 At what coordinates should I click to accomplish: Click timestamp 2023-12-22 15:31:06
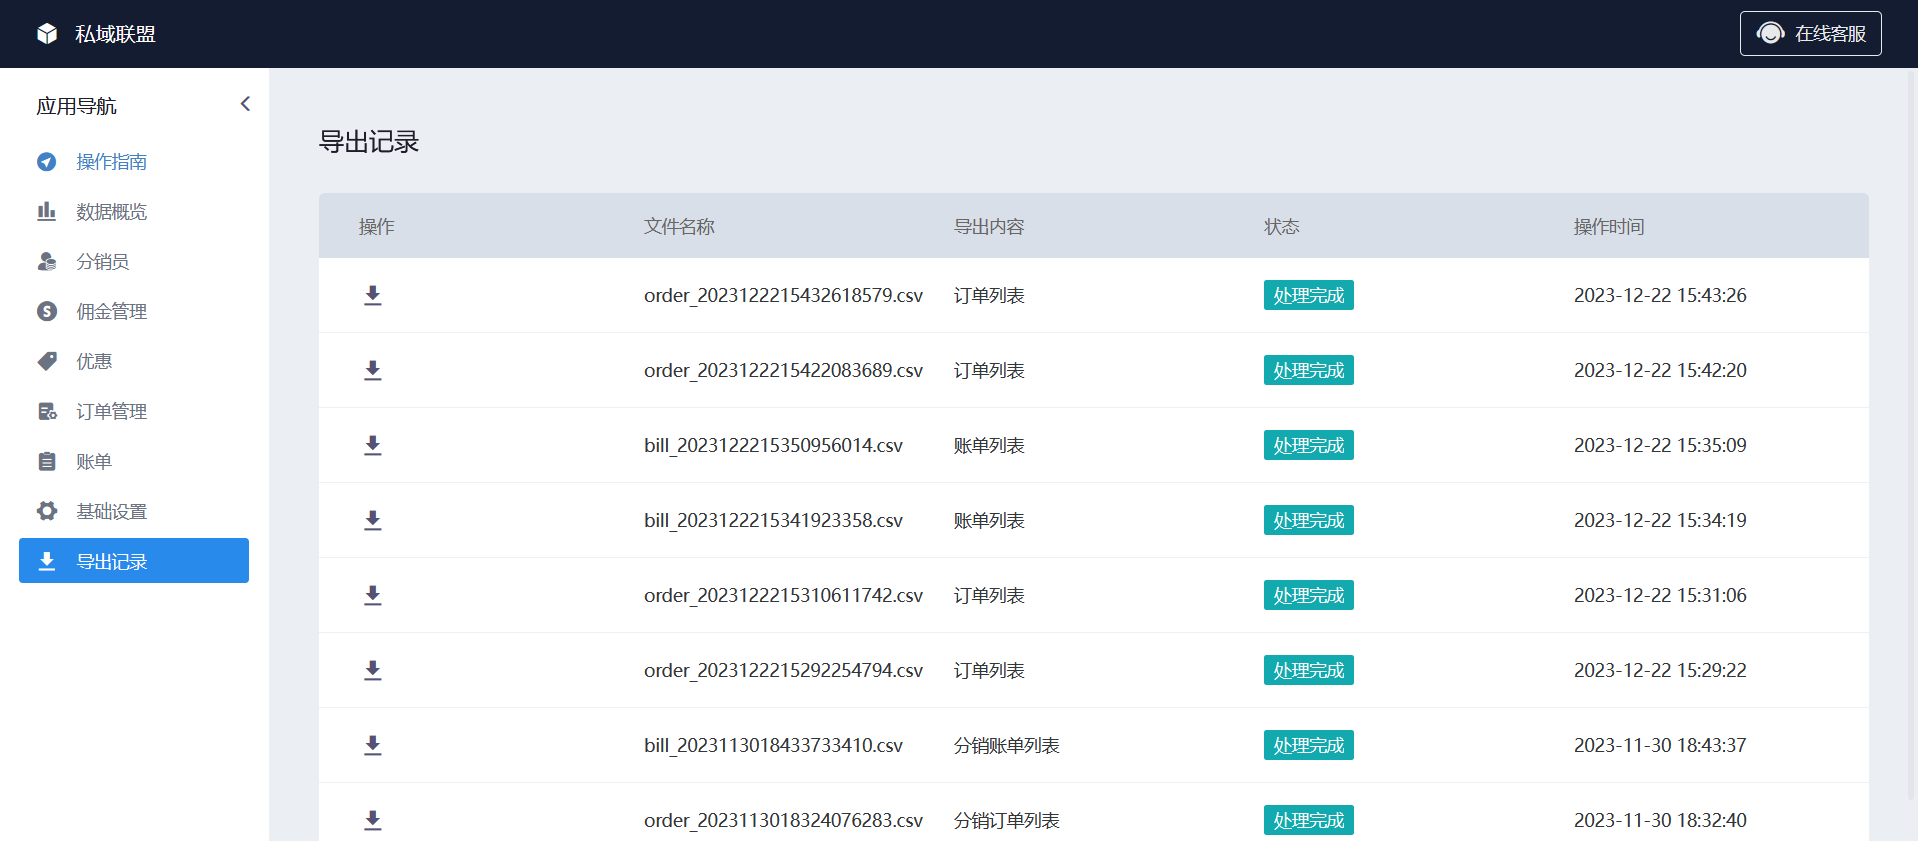point(1660,595)
